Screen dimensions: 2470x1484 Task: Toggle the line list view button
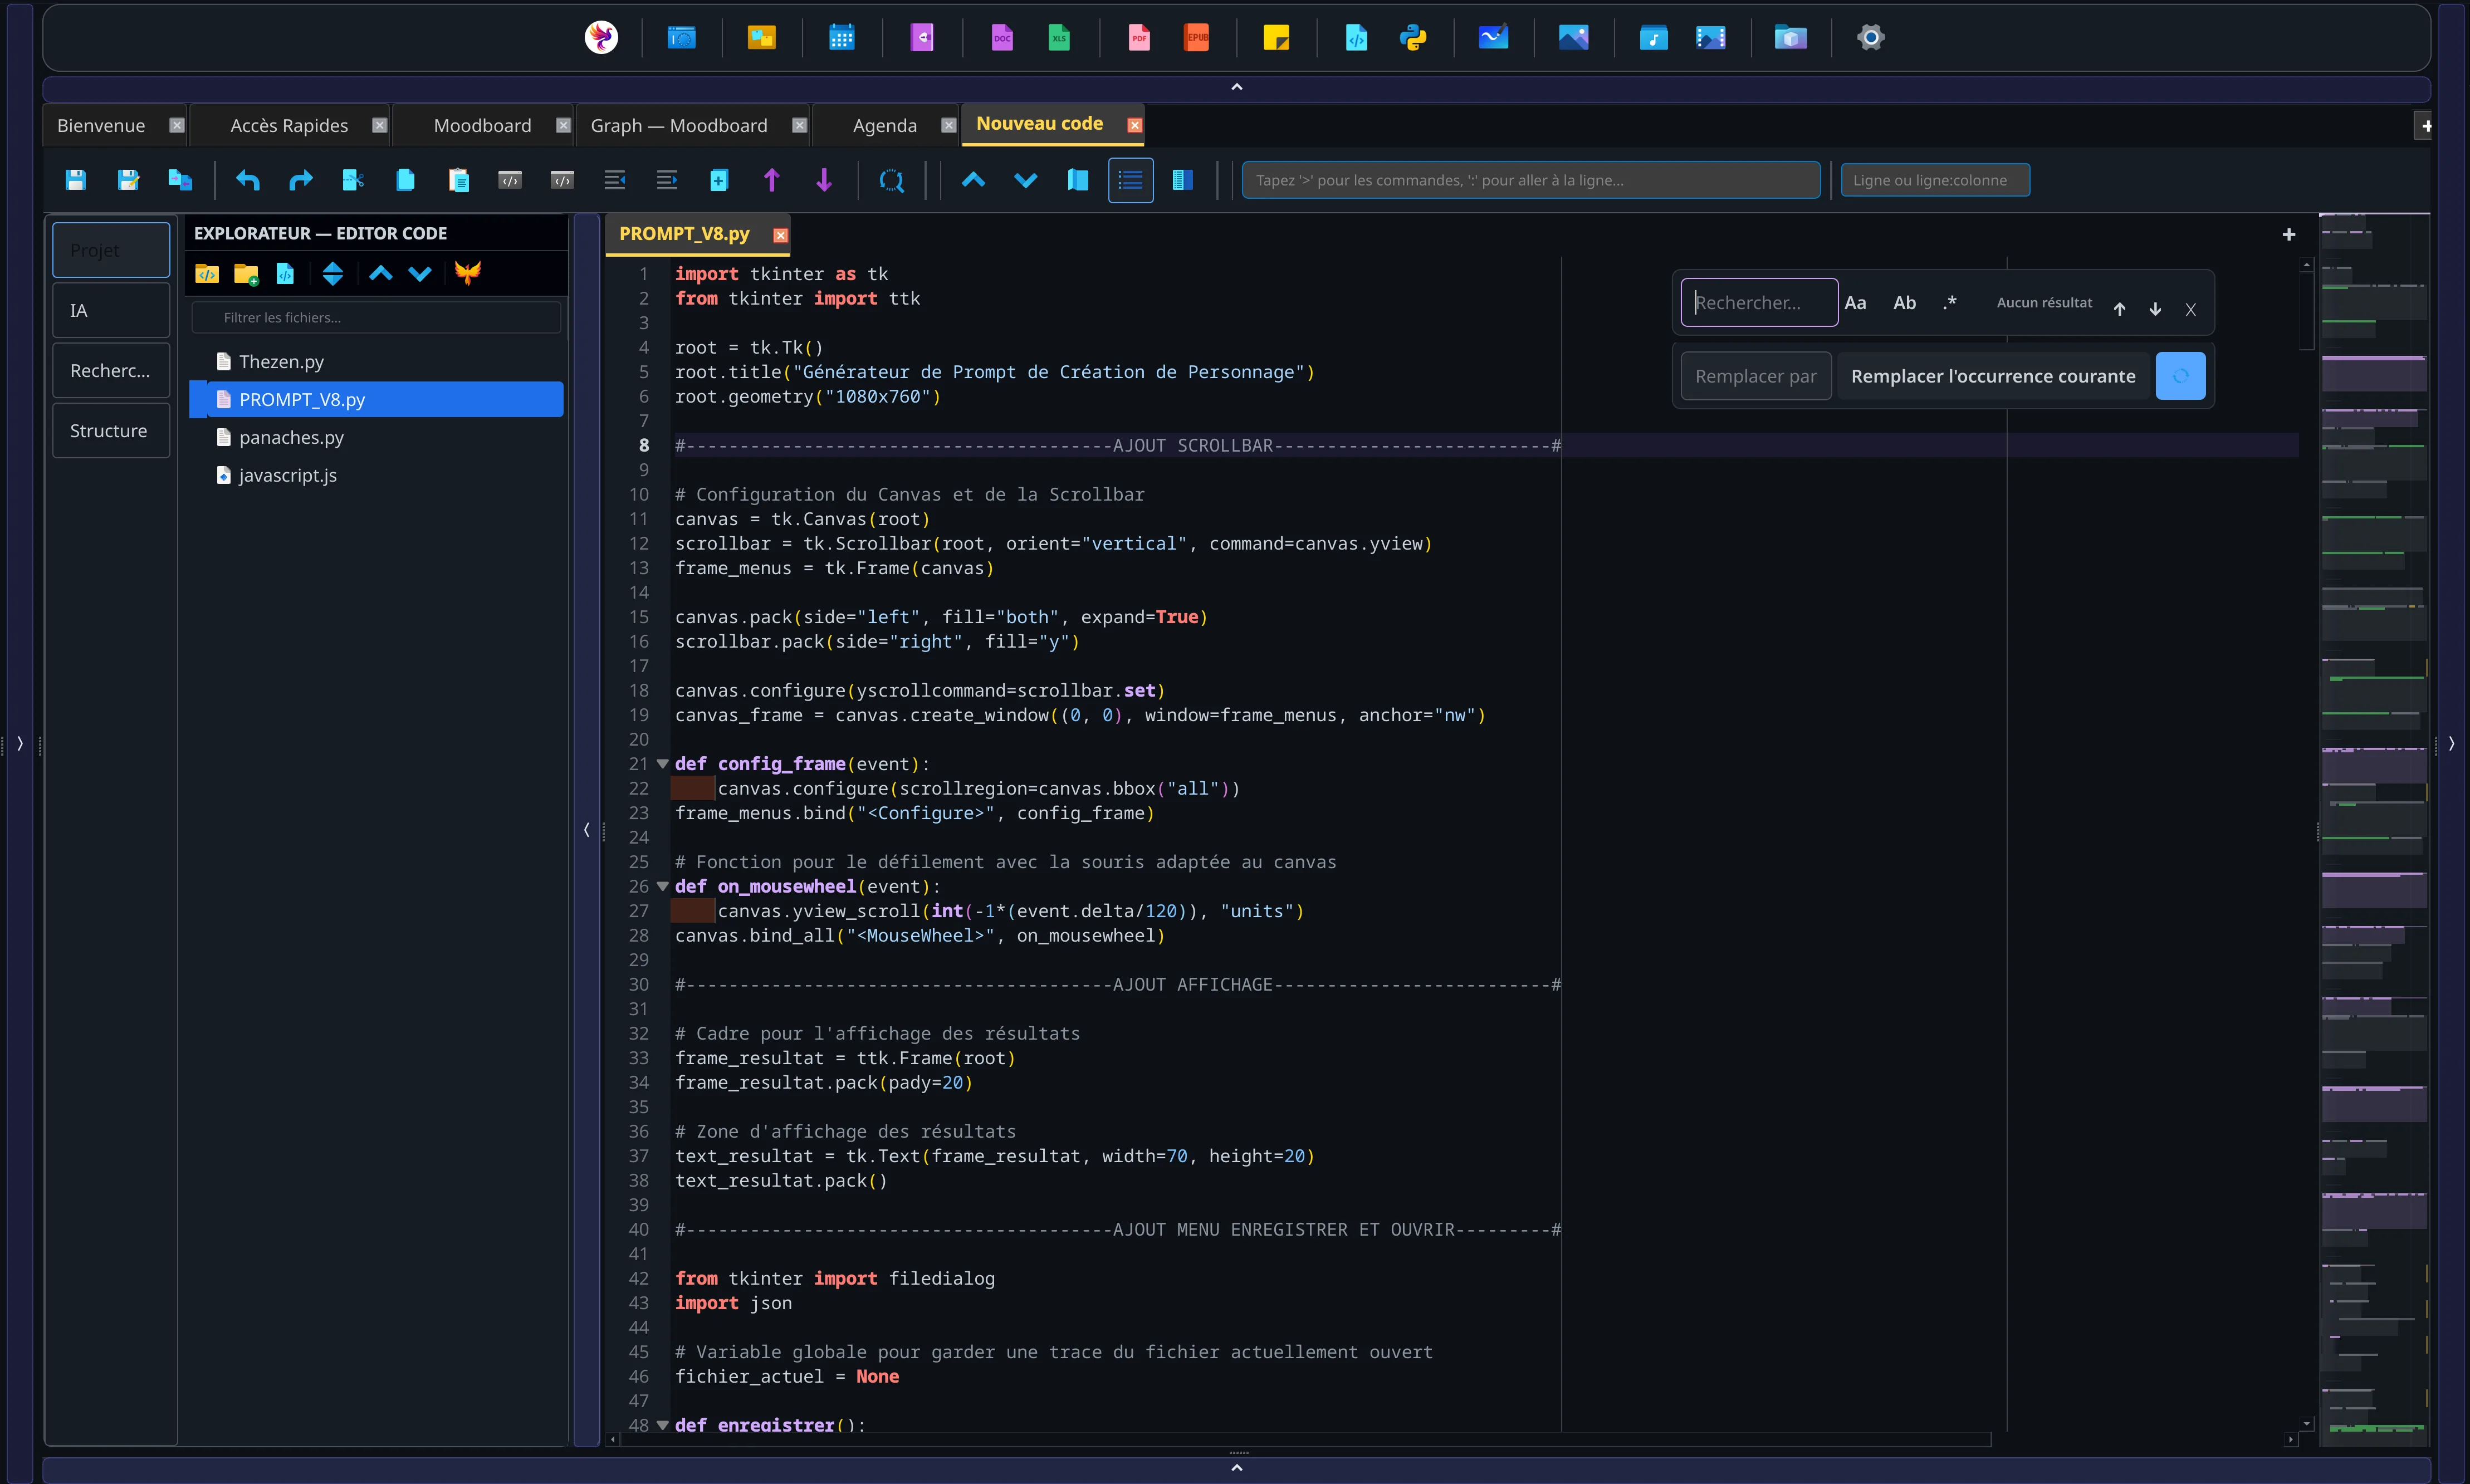pos(1130,180)
